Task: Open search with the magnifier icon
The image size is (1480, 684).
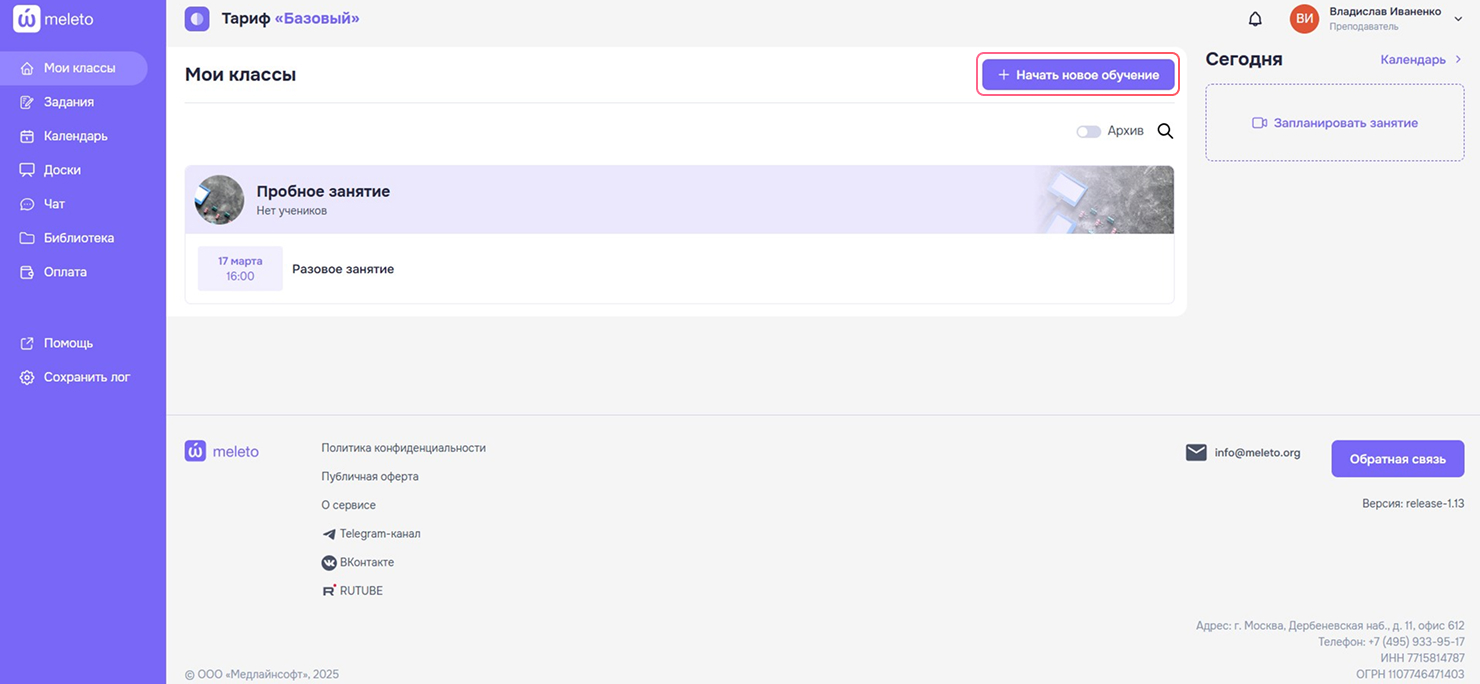Action: (x=1165, y=131)
